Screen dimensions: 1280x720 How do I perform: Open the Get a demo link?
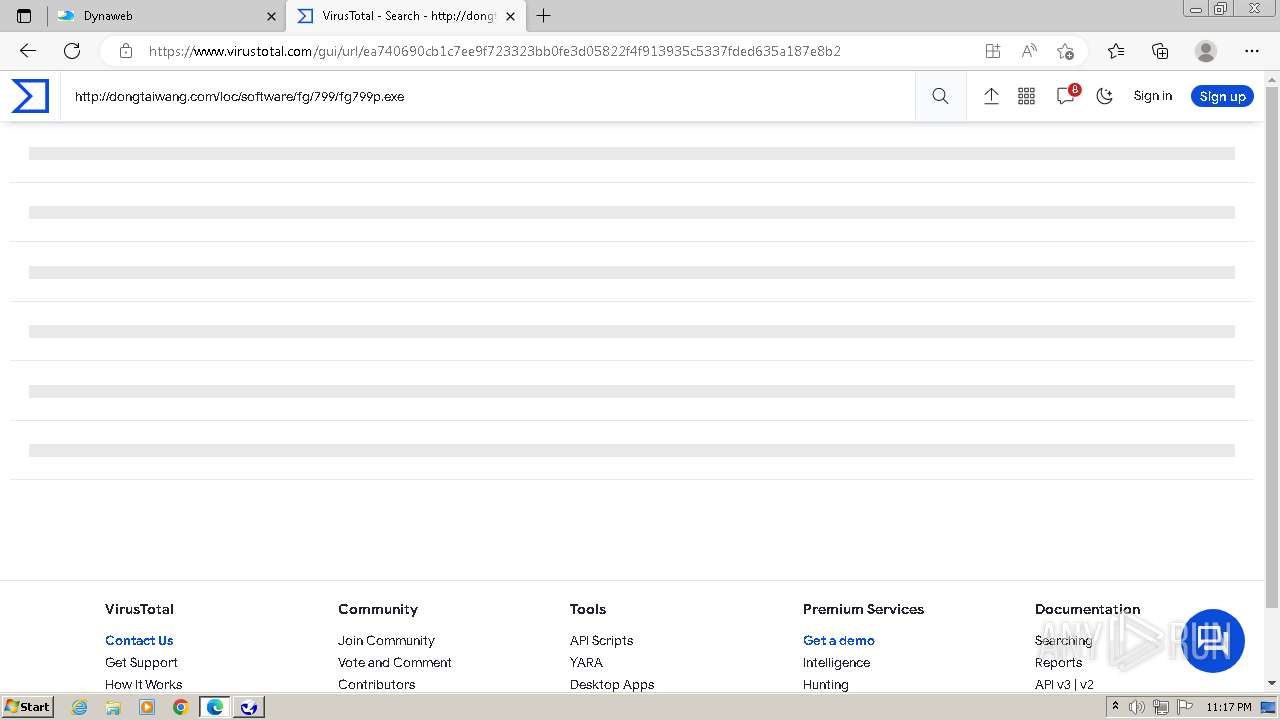point(839,640)
